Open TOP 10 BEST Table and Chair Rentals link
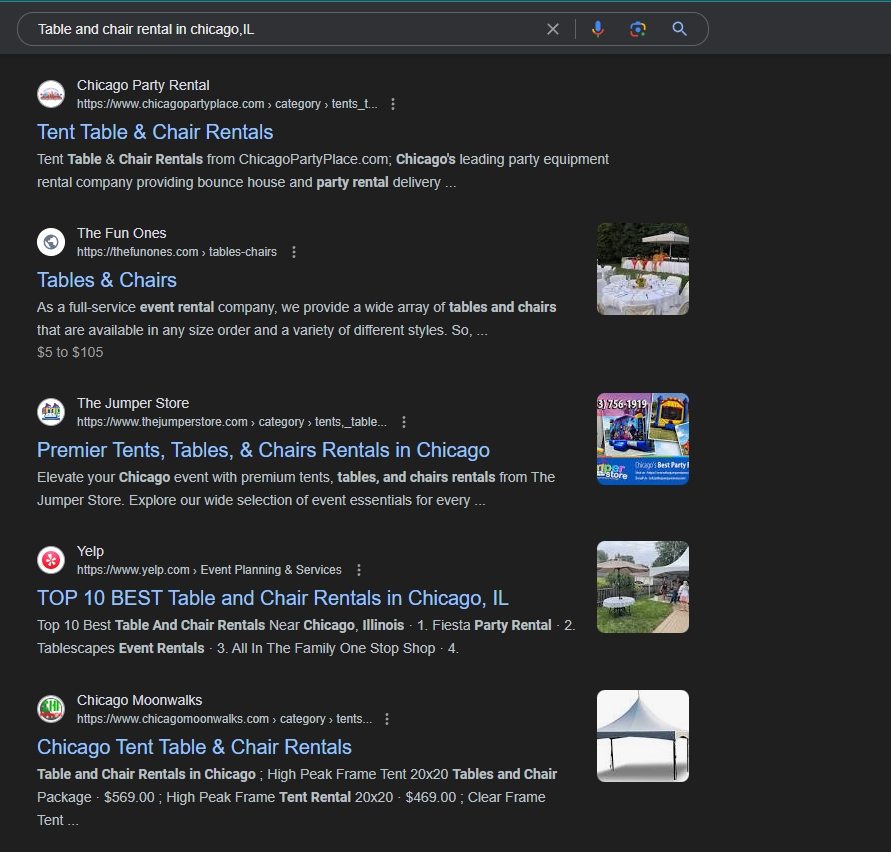The image size is (891, 852). tap(273, 598)
